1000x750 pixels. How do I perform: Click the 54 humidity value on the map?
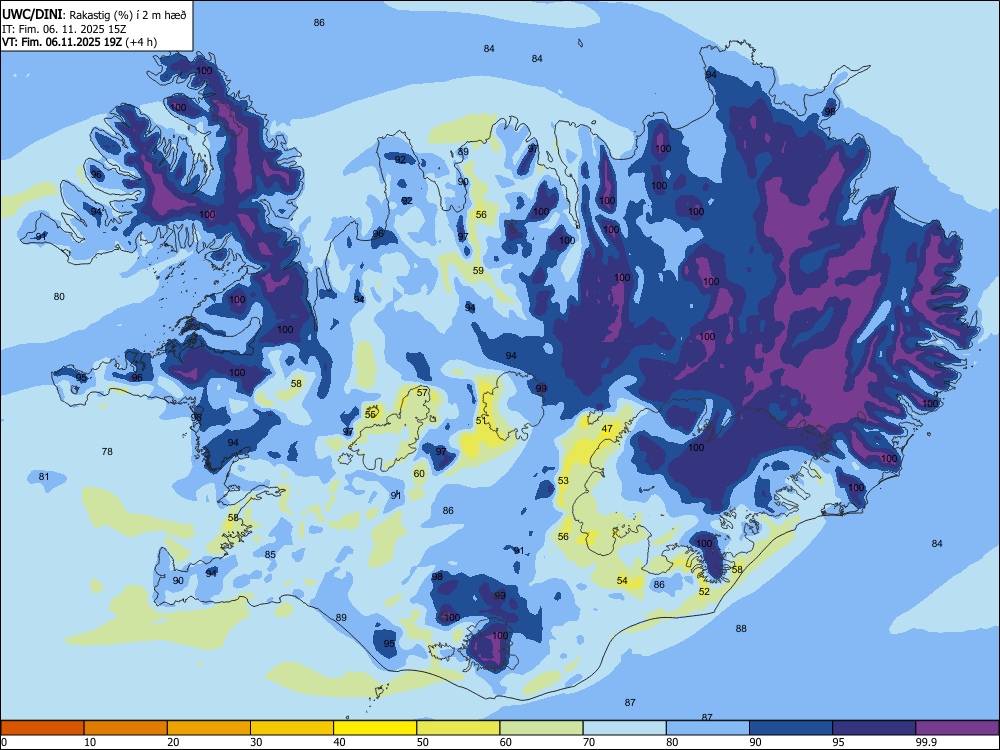point(622,580)
